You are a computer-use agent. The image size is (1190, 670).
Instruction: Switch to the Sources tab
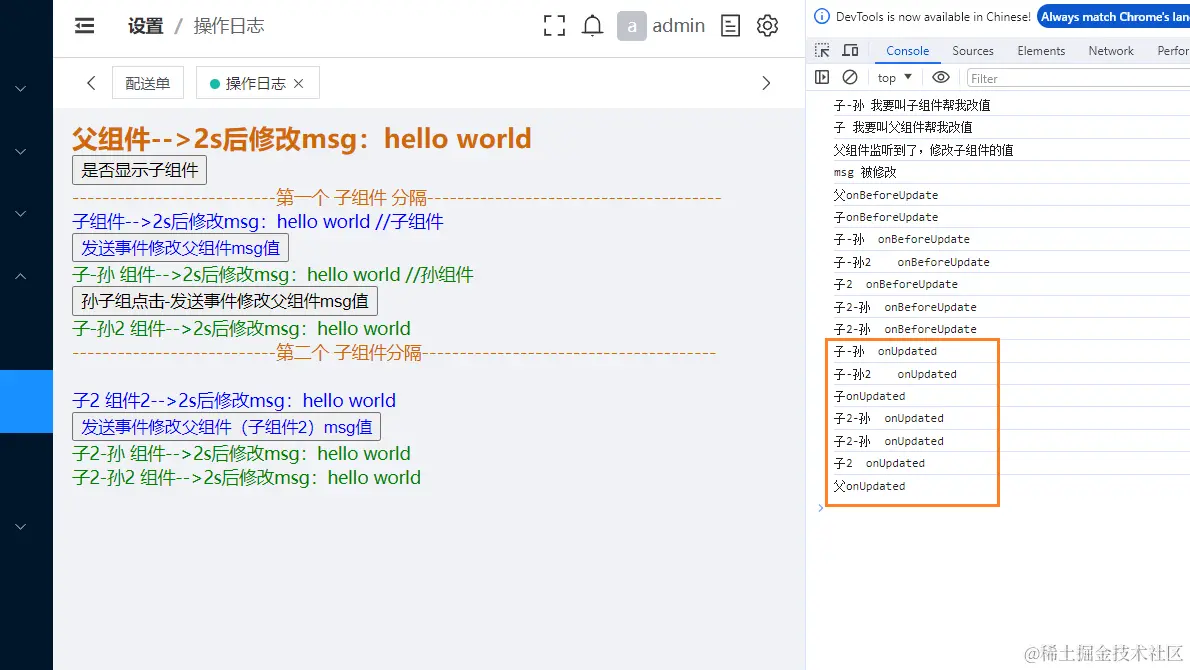pos(973,51)
